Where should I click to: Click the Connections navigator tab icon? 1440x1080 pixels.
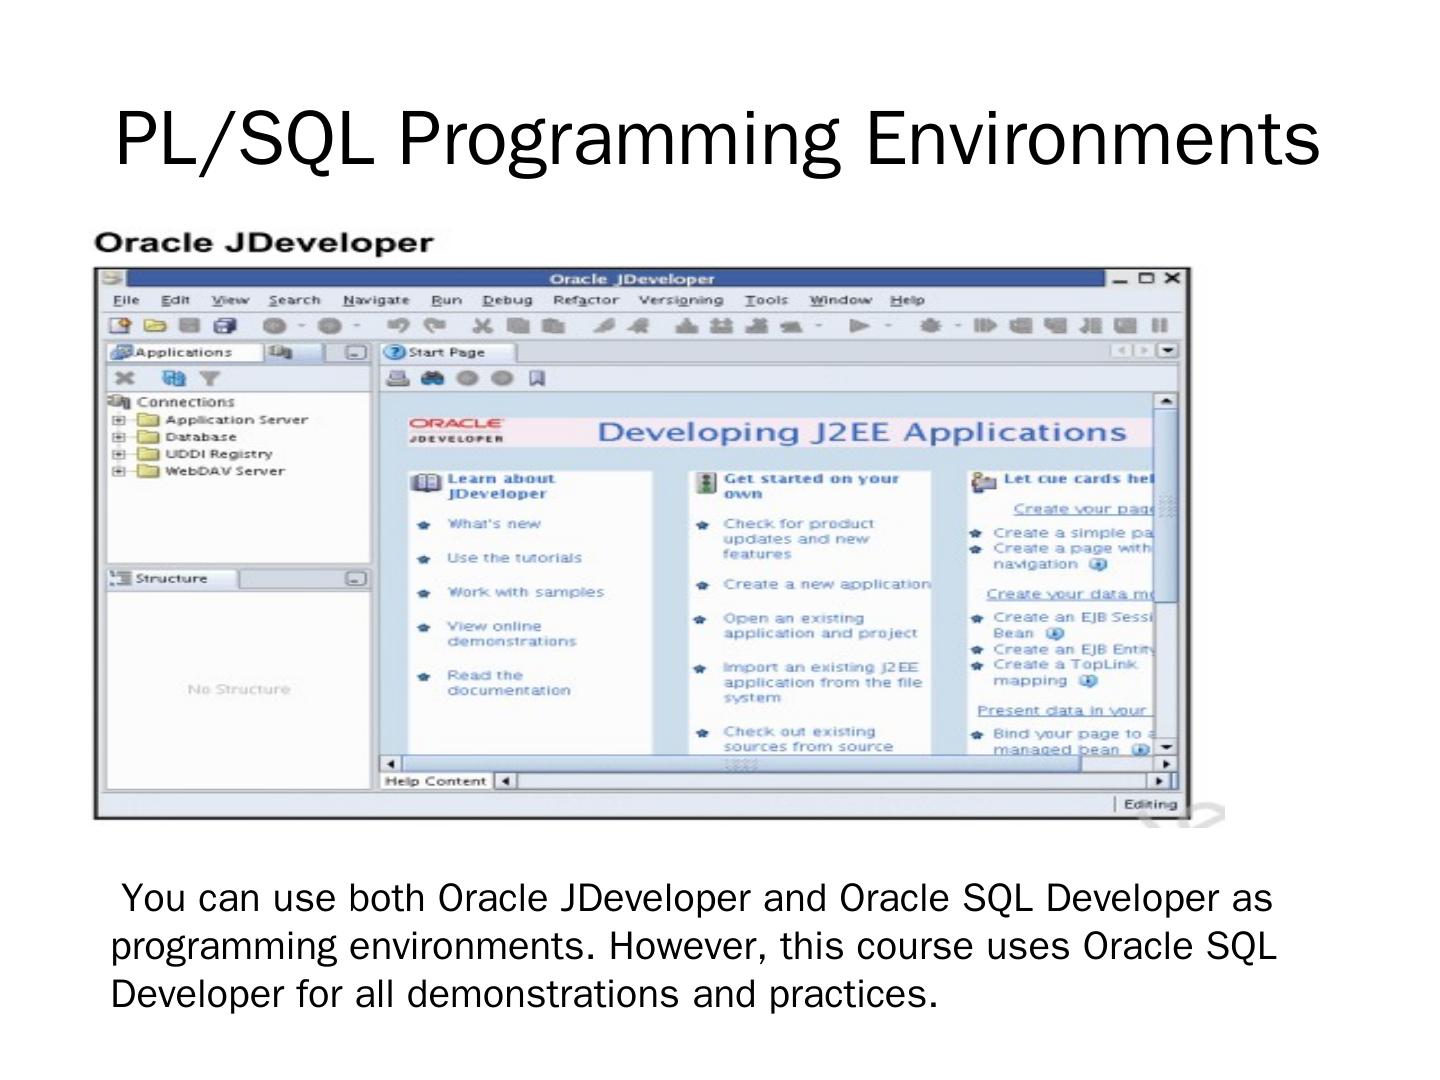pyautogui.click(x=280, y=352)
